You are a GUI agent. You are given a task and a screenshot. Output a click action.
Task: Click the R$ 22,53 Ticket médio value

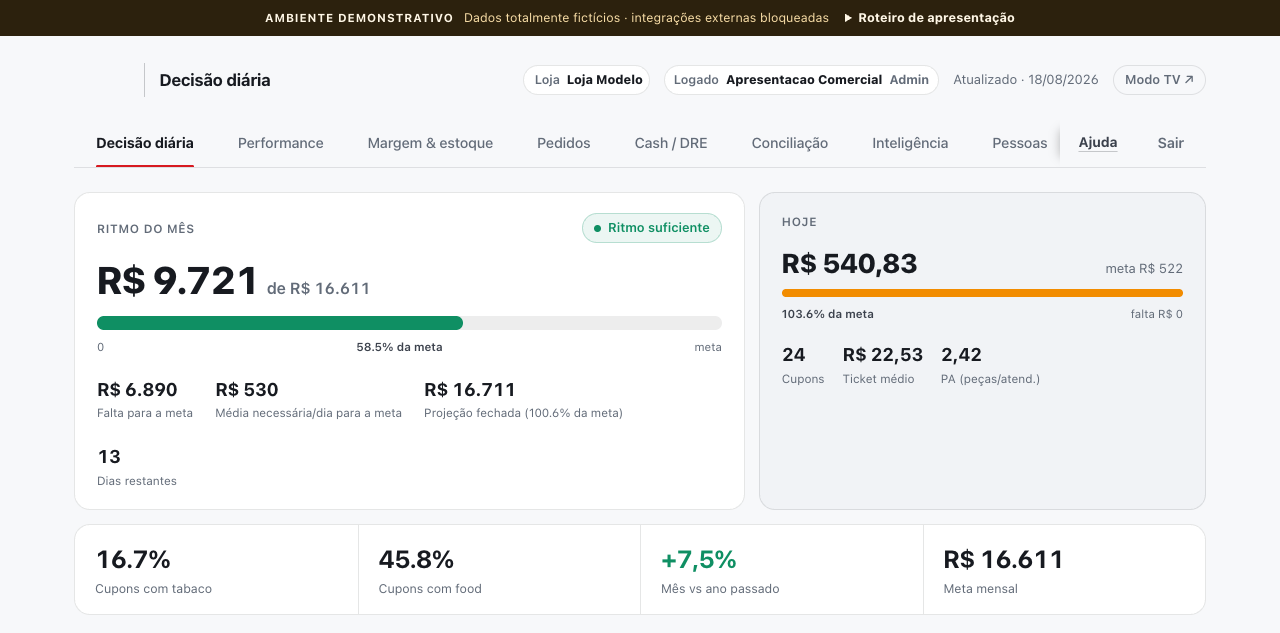tap(883, 355)
